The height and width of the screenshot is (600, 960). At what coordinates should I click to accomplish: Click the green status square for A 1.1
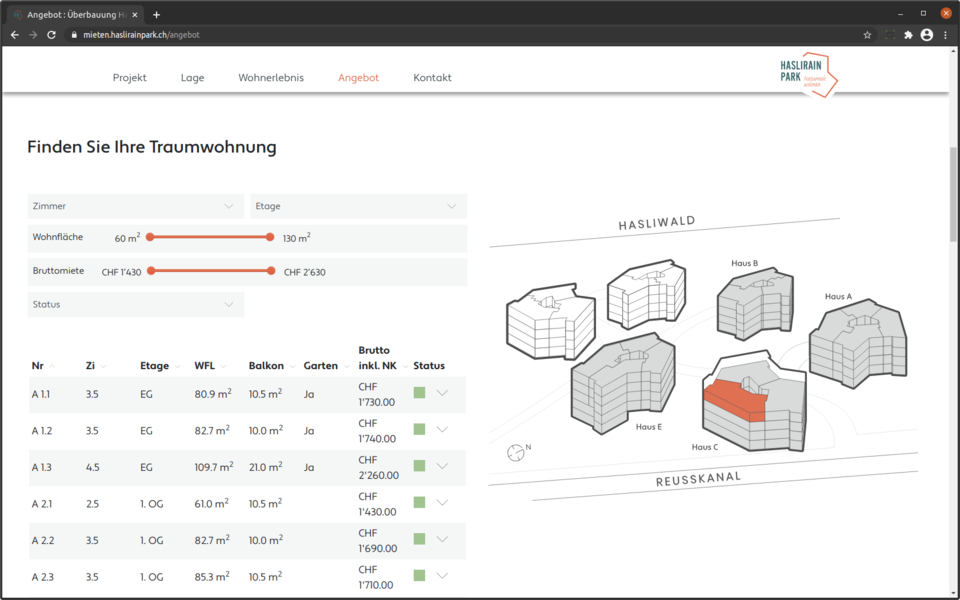pyautogui.click(x=419, y=393)
